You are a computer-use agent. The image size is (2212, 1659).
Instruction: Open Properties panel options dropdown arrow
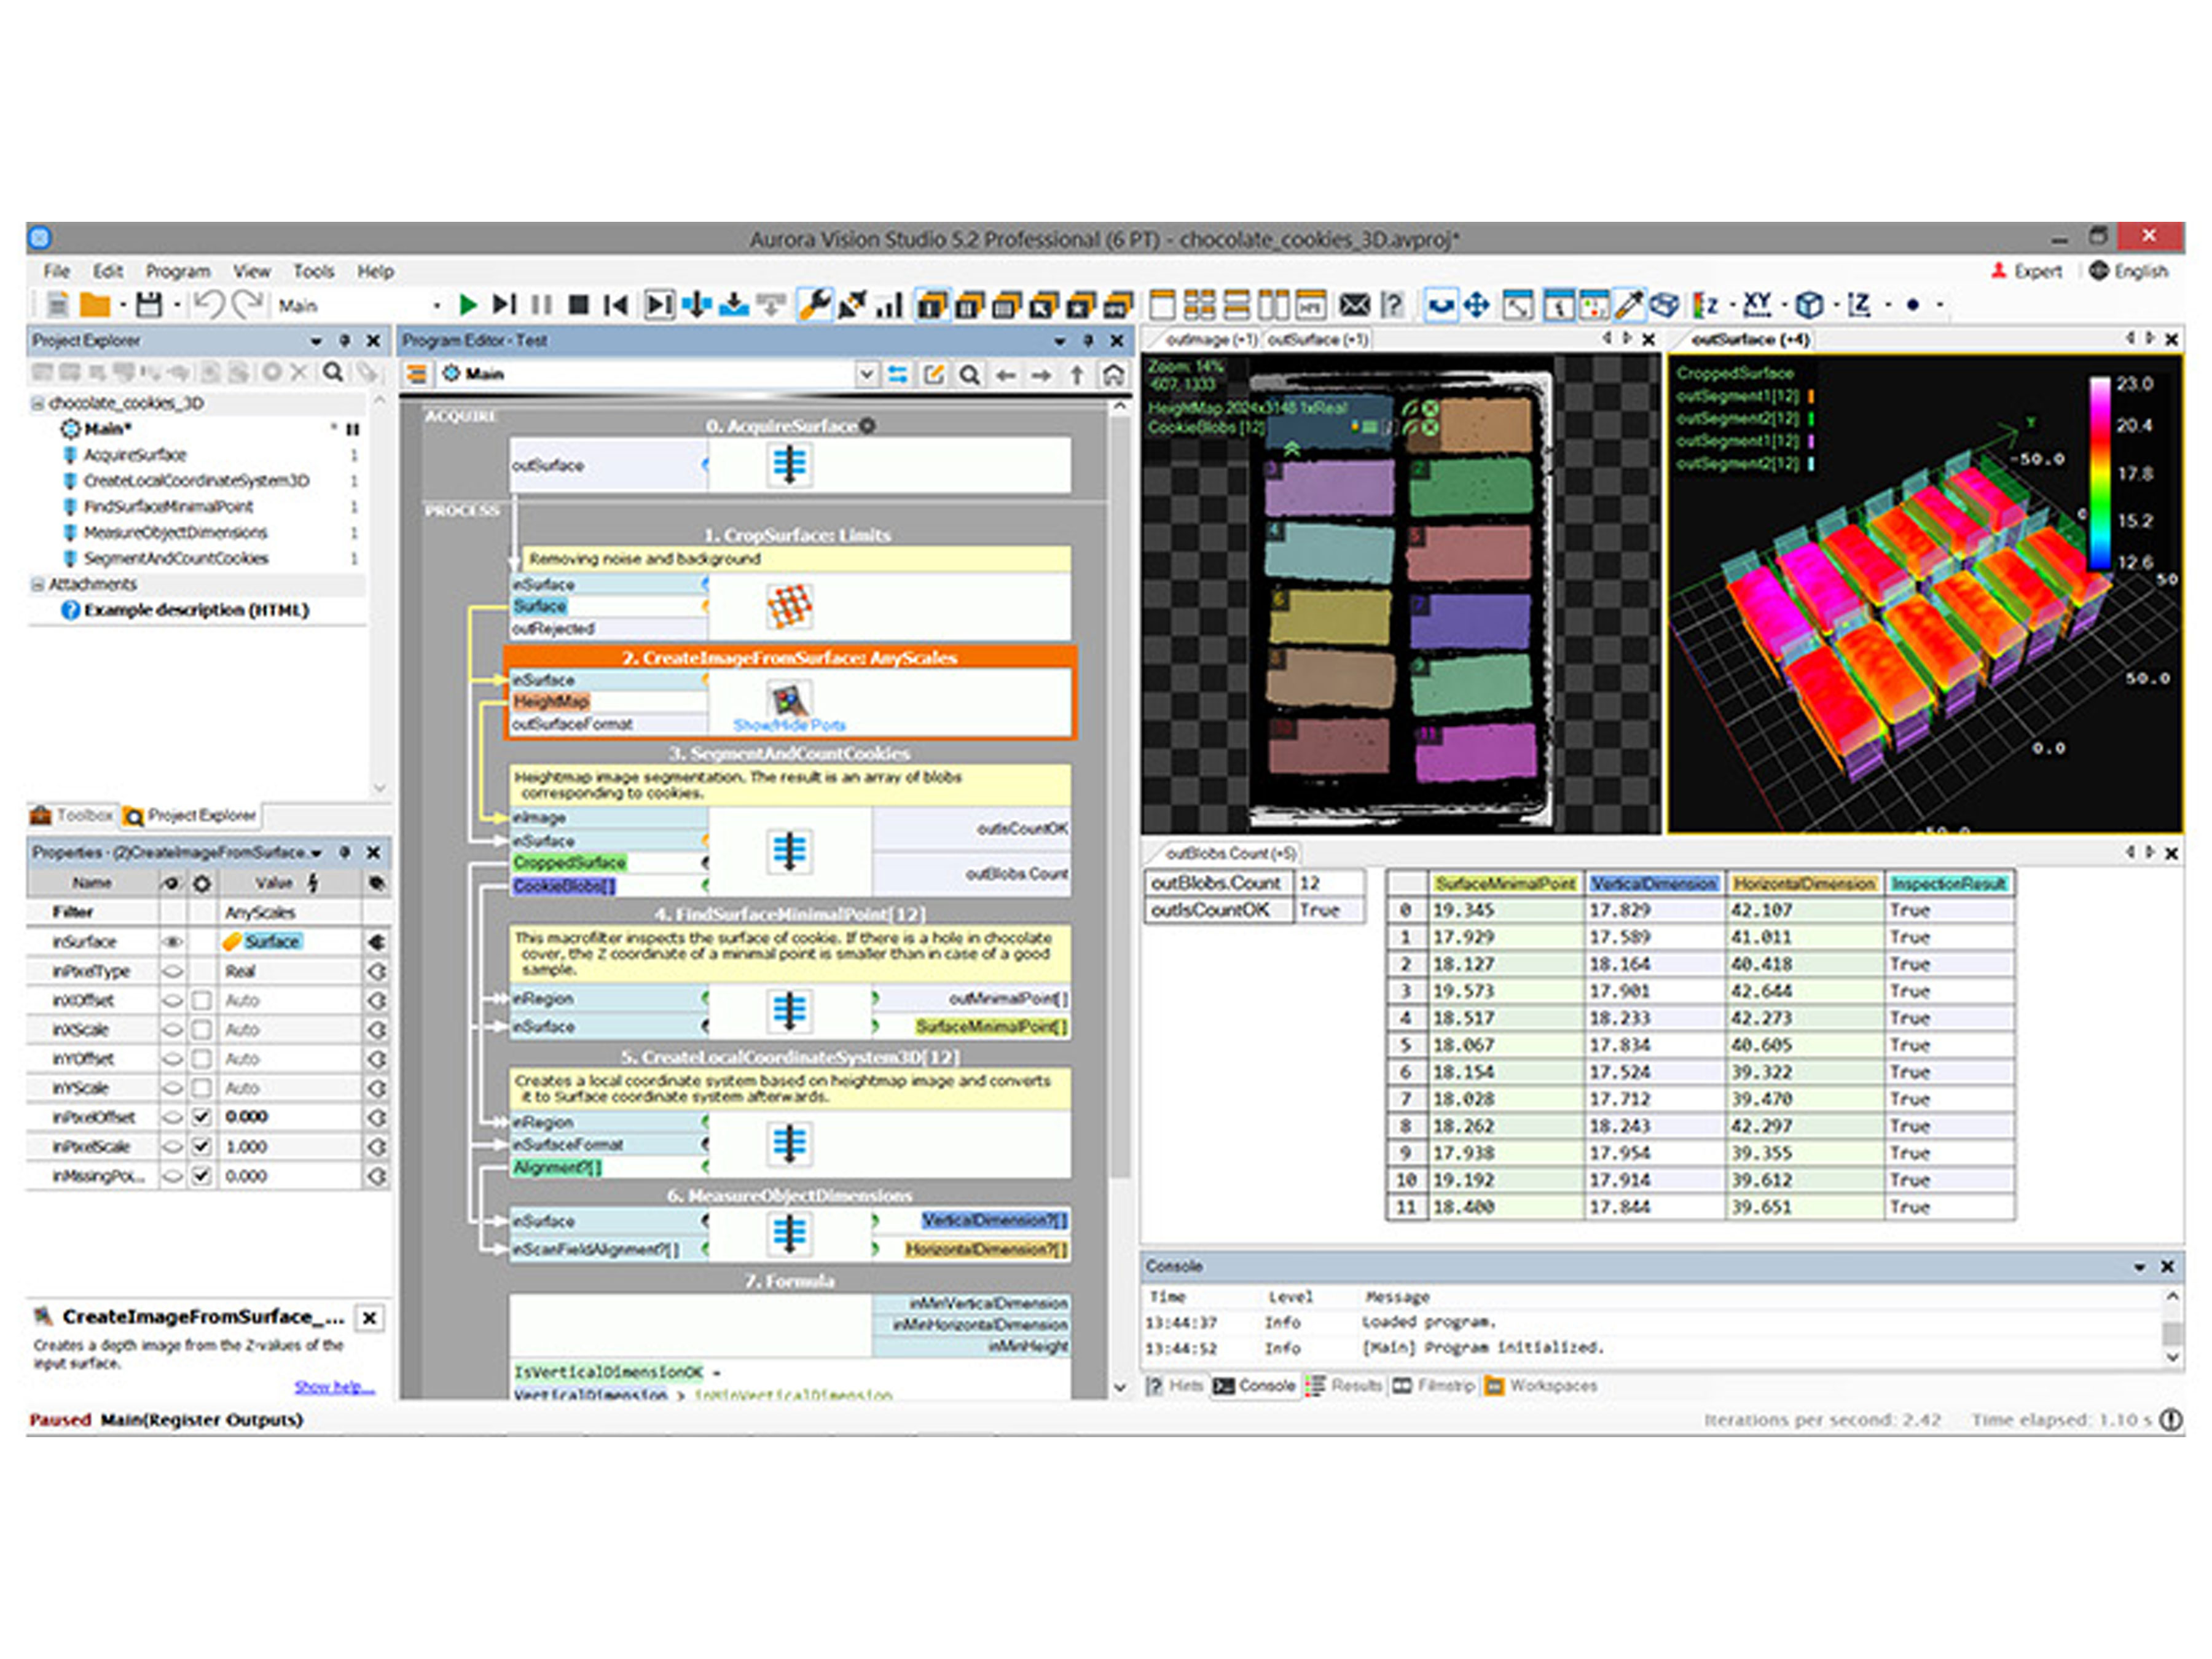316,853
